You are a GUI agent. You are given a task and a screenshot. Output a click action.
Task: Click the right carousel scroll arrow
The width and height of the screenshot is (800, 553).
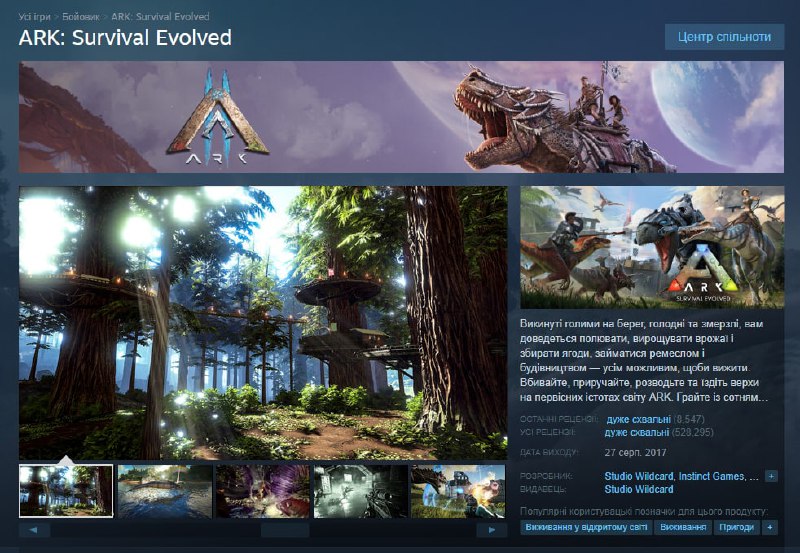pos(492,530)
